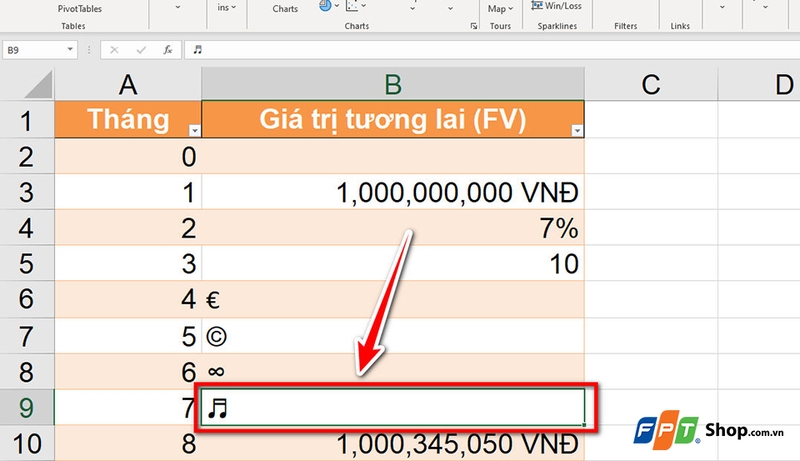Click the Select All corner triangle

point(39,85)
